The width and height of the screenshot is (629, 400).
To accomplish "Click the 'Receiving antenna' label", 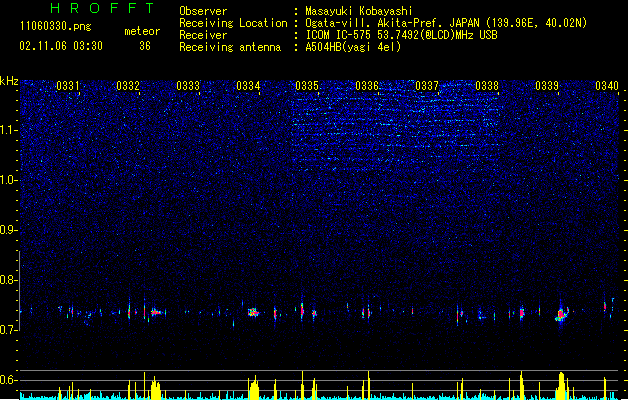I will click(x=230, y=47).
